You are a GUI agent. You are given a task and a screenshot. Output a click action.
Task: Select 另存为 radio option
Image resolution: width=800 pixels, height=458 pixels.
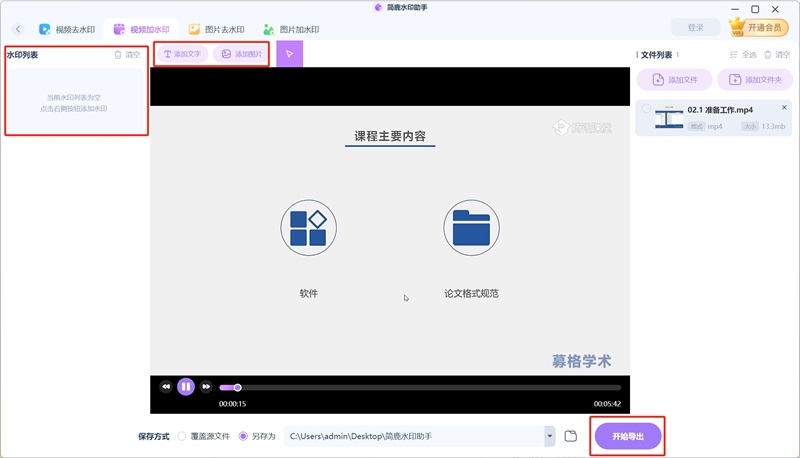click(243, 436)
